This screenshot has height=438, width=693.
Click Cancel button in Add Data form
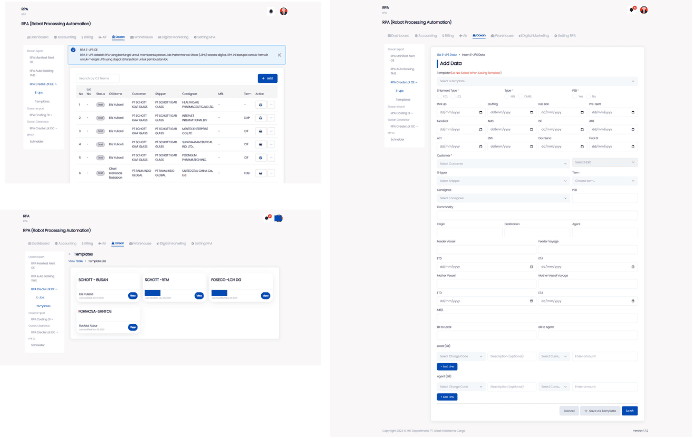coord(569,411)
